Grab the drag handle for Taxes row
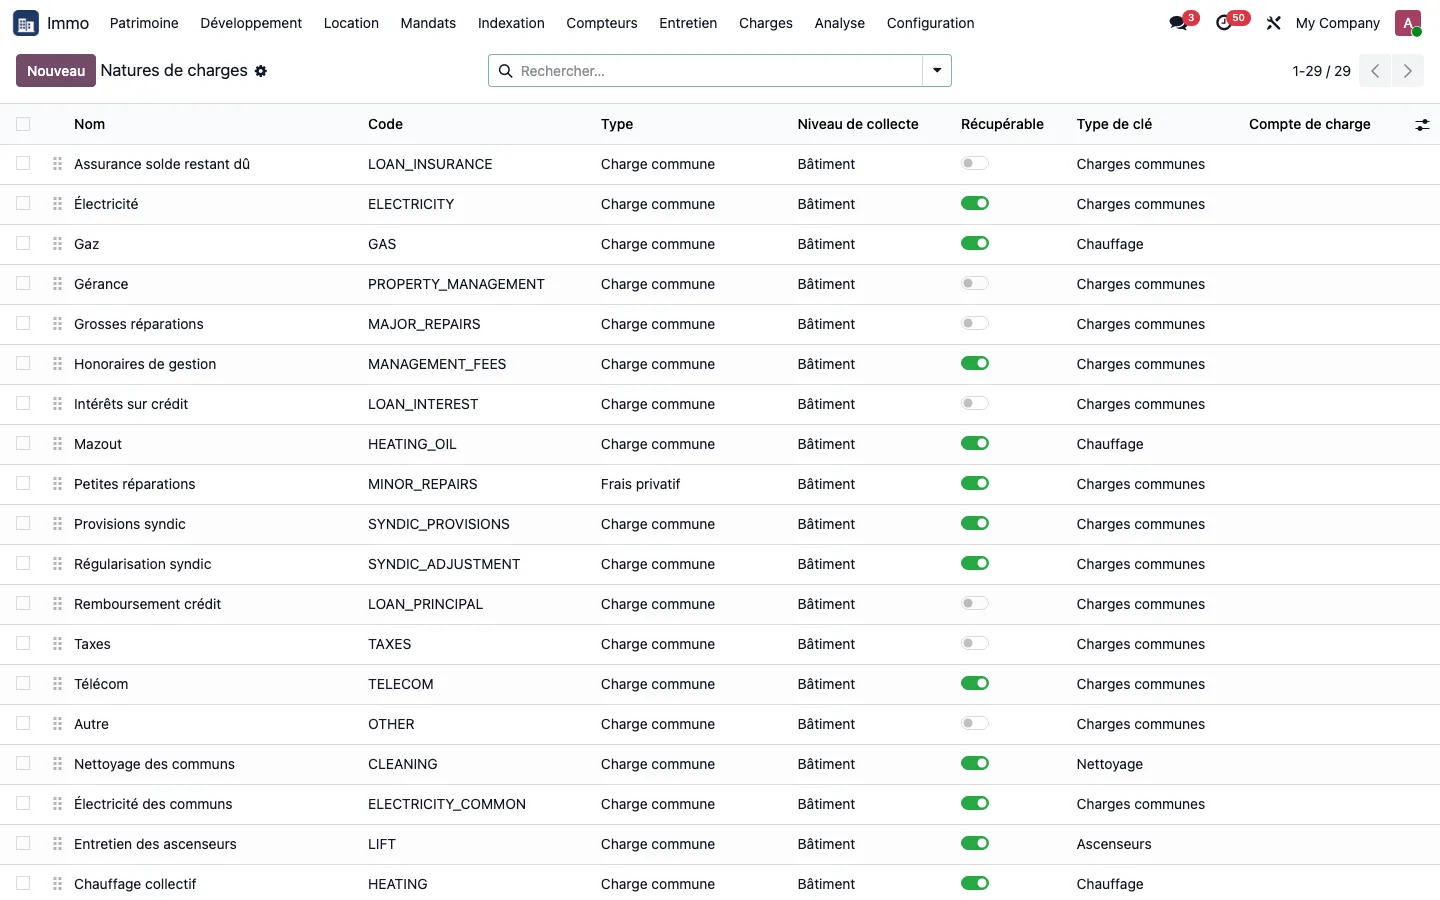This screenshot has width=1440, height=900. pyautogui.click(x=58, y=644)
